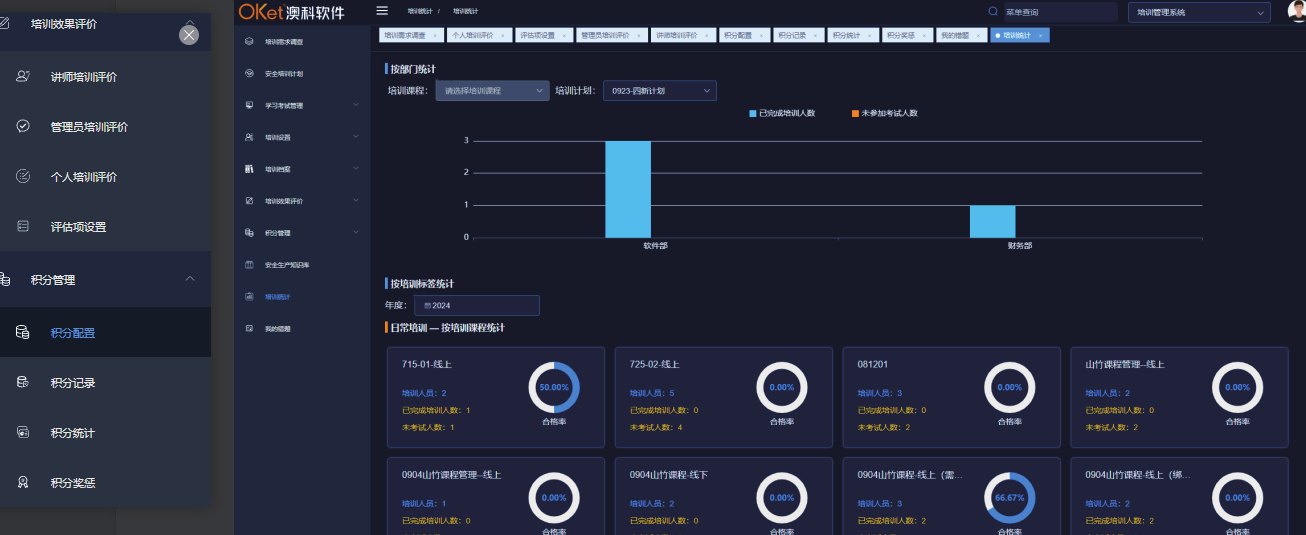Click the hamburger menu collapse icon
This screenshot has height=535, width=1306.
[382, 11]
